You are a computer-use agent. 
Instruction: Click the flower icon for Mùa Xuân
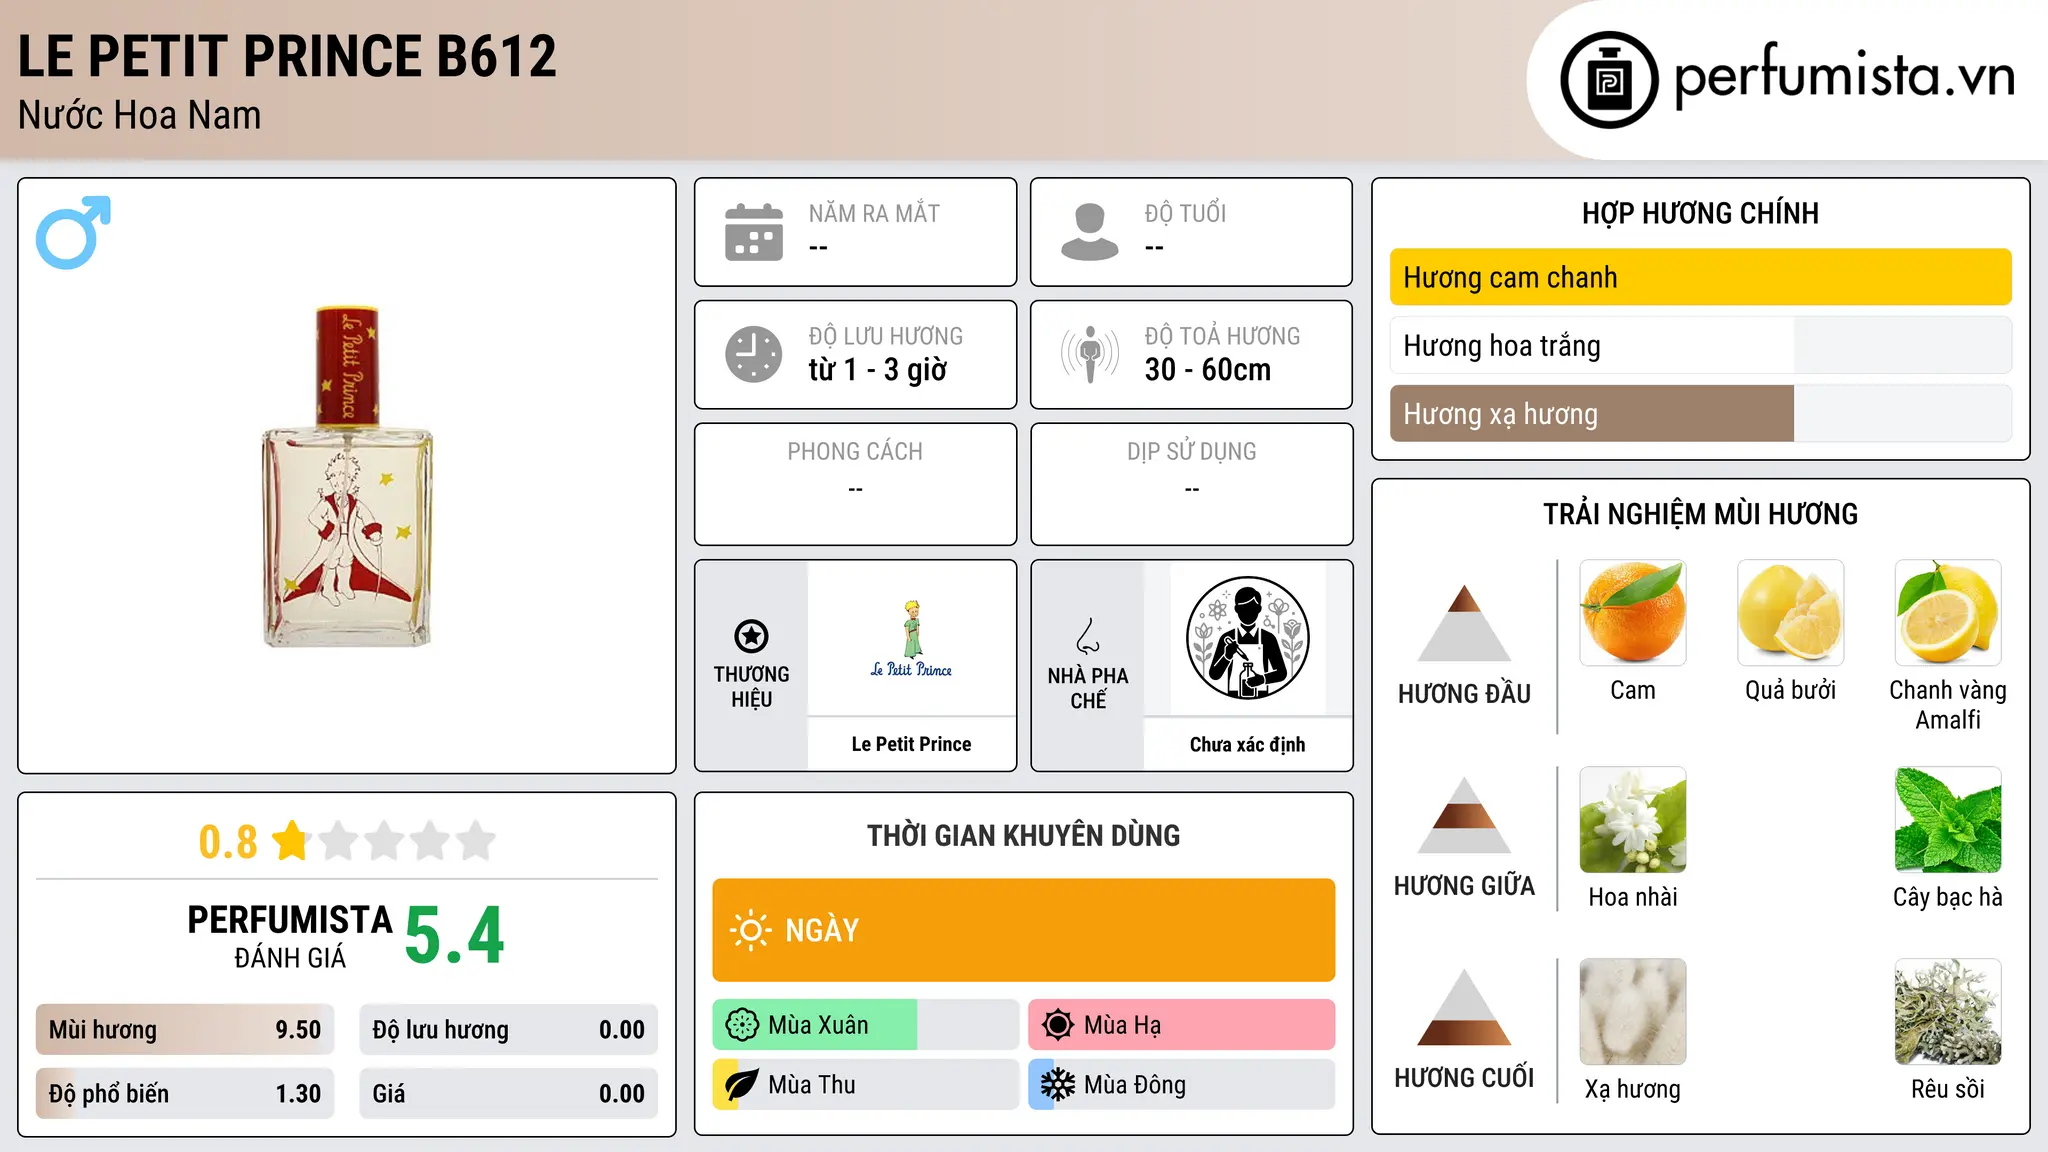tap(742, 1025)
